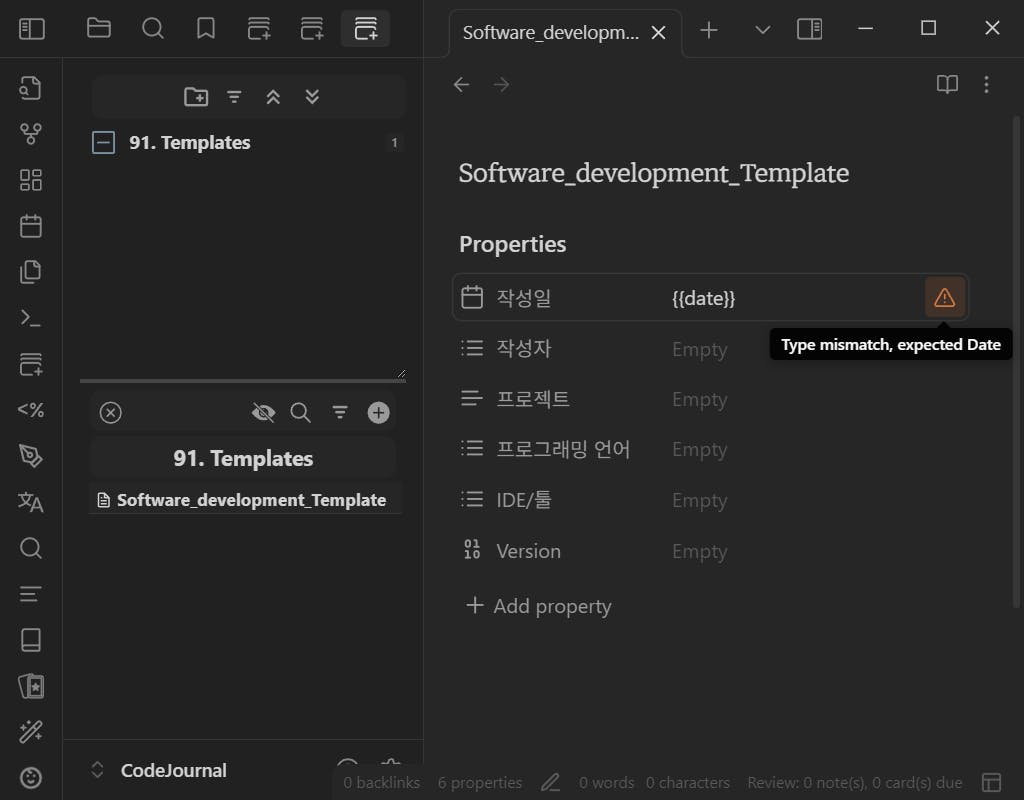Open the graph view from the ribbon
The height and width of the screenshot is (800, 1024).
(x=31, y=134)
